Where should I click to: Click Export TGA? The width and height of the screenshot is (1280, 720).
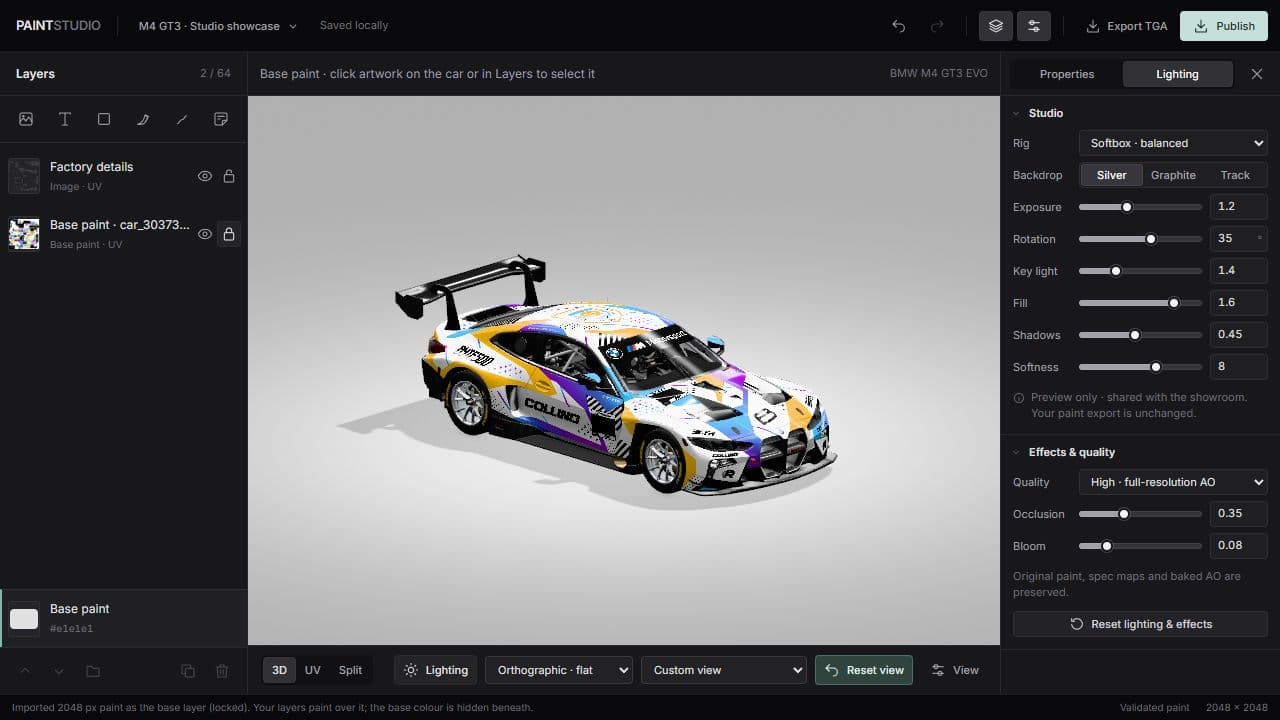1126,26
